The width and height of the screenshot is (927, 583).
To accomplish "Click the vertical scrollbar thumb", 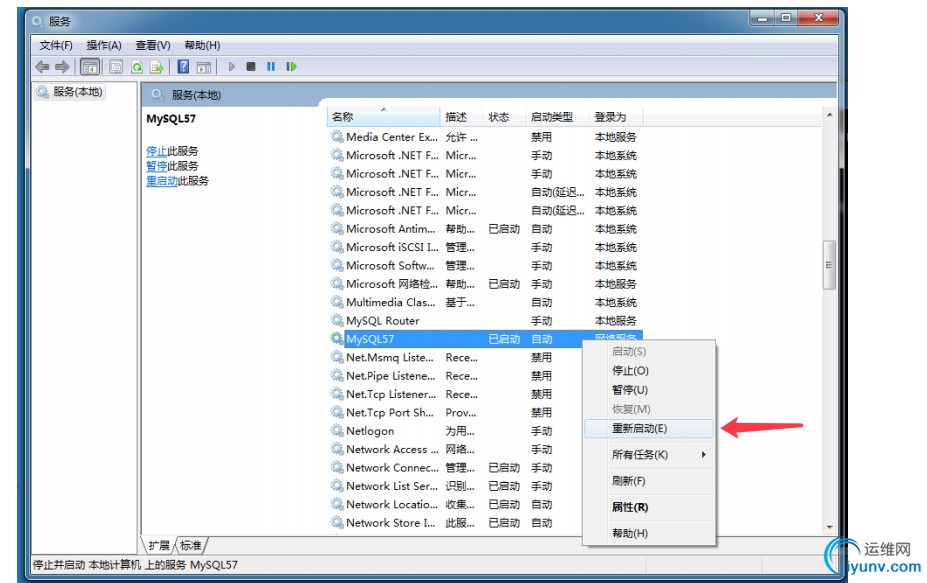I will click(829, 265).
